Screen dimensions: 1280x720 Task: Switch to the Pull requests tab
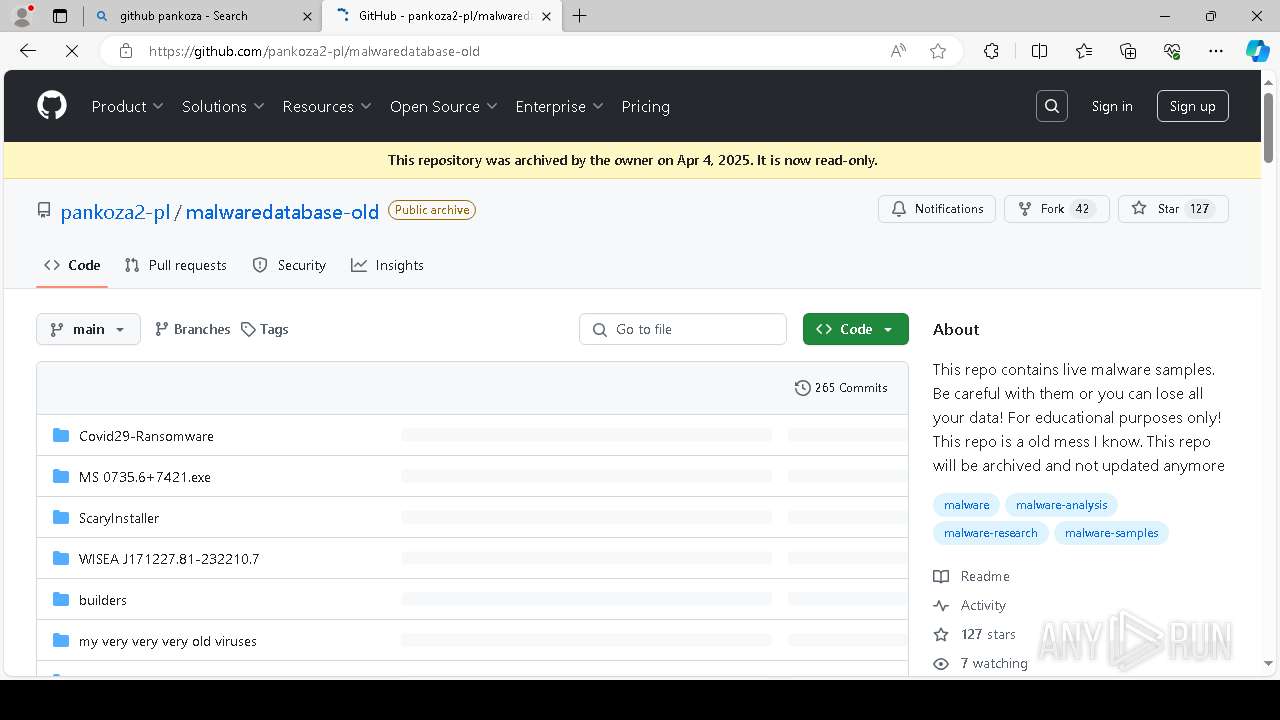click(176, 265)
